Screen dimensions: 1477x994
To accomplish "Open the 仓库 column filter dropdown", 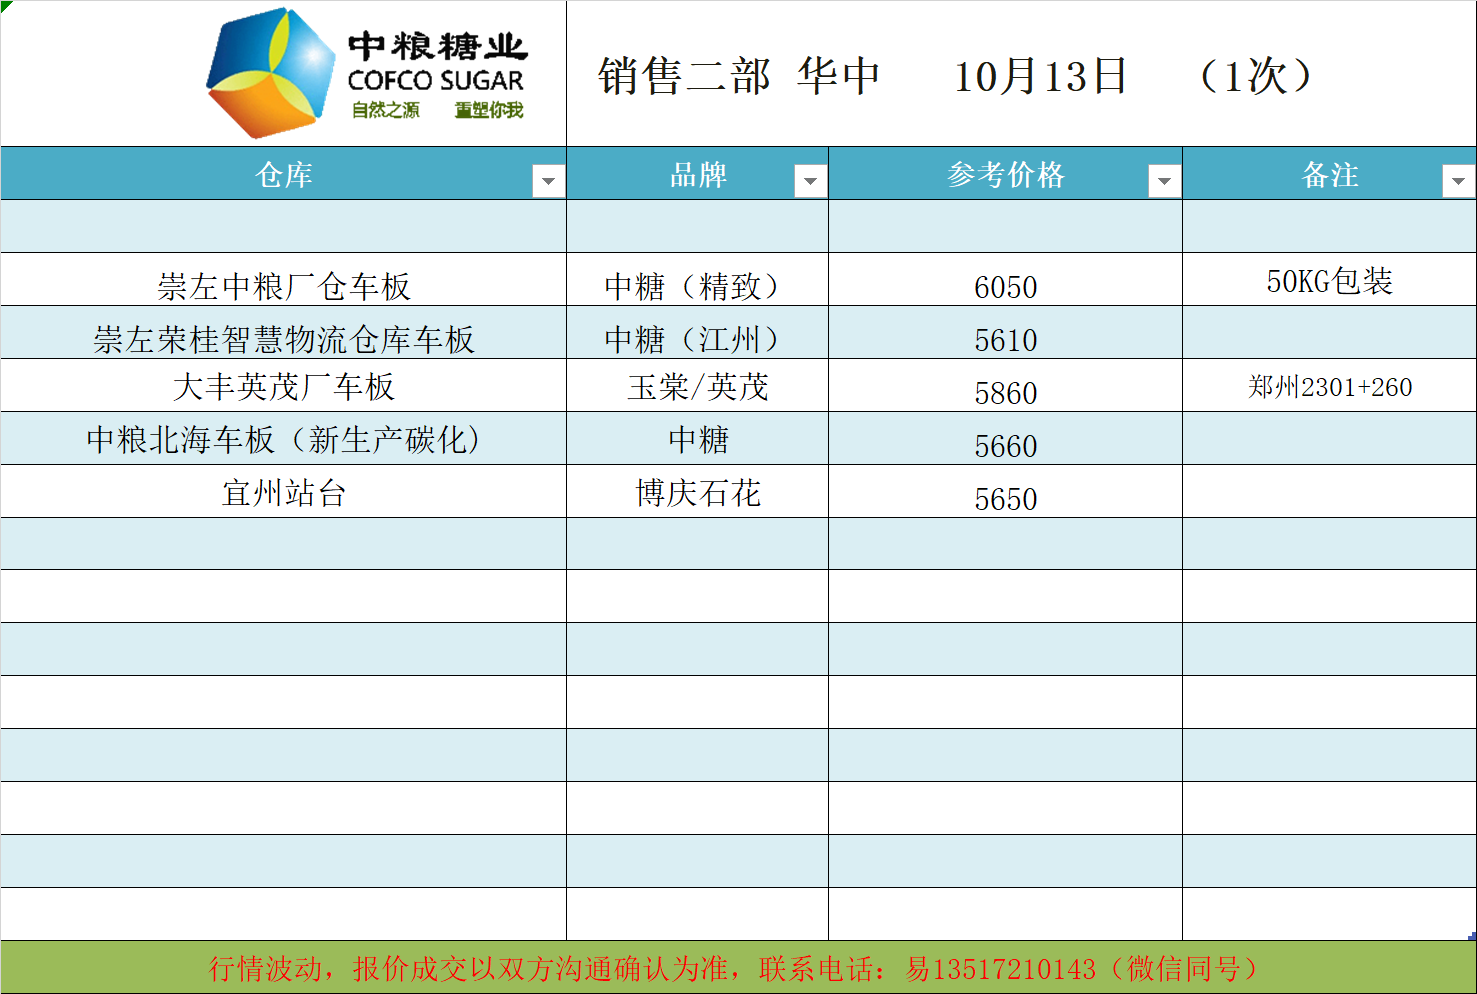I will coord(548,181).
